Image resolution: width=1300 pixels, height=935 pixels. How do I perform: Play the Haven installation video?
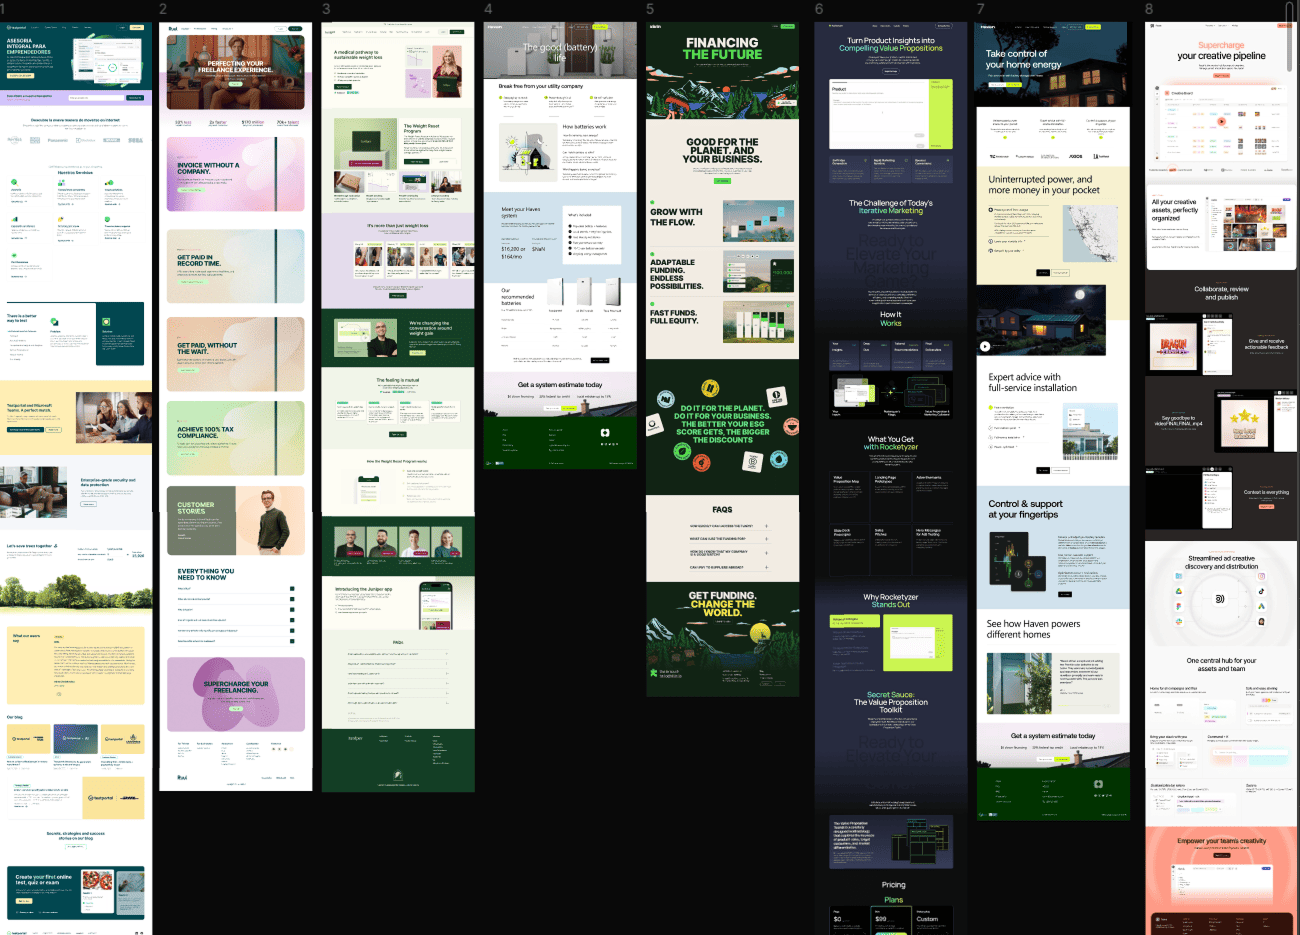click(984, 346)
